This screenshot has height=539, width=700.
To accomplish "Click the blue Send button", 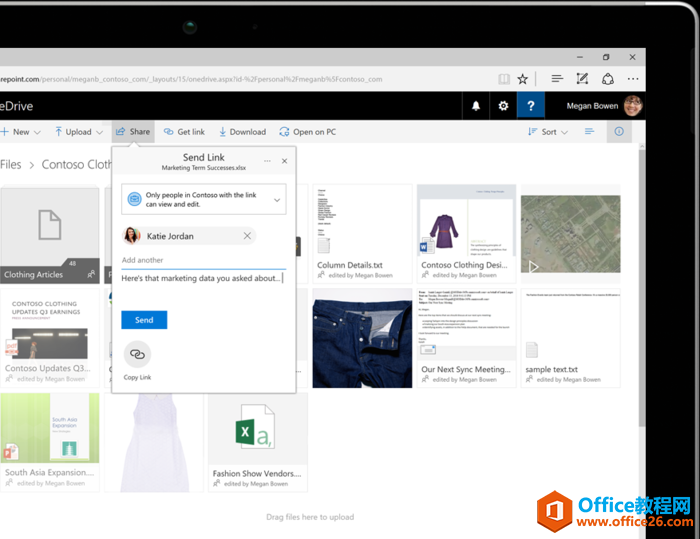I will (144, 320).
